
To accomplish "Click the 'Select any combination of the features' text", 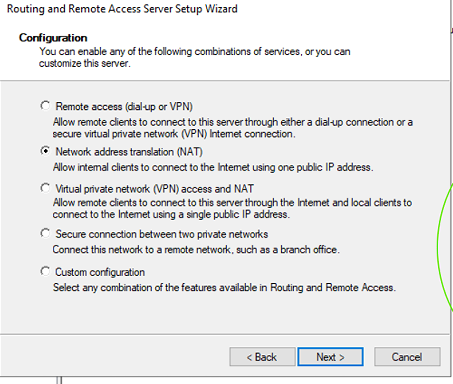I will (224, 287).
